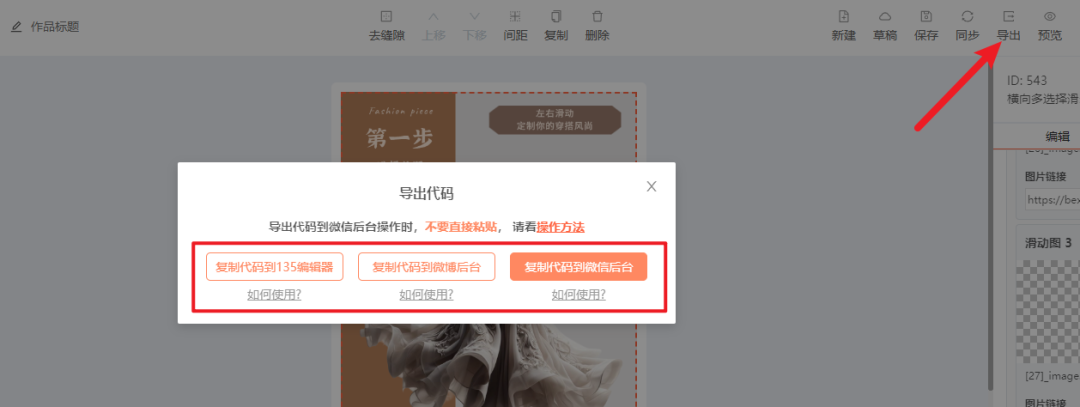
Task: Click 复制代码到135编辑器 button
Action: 274,267
